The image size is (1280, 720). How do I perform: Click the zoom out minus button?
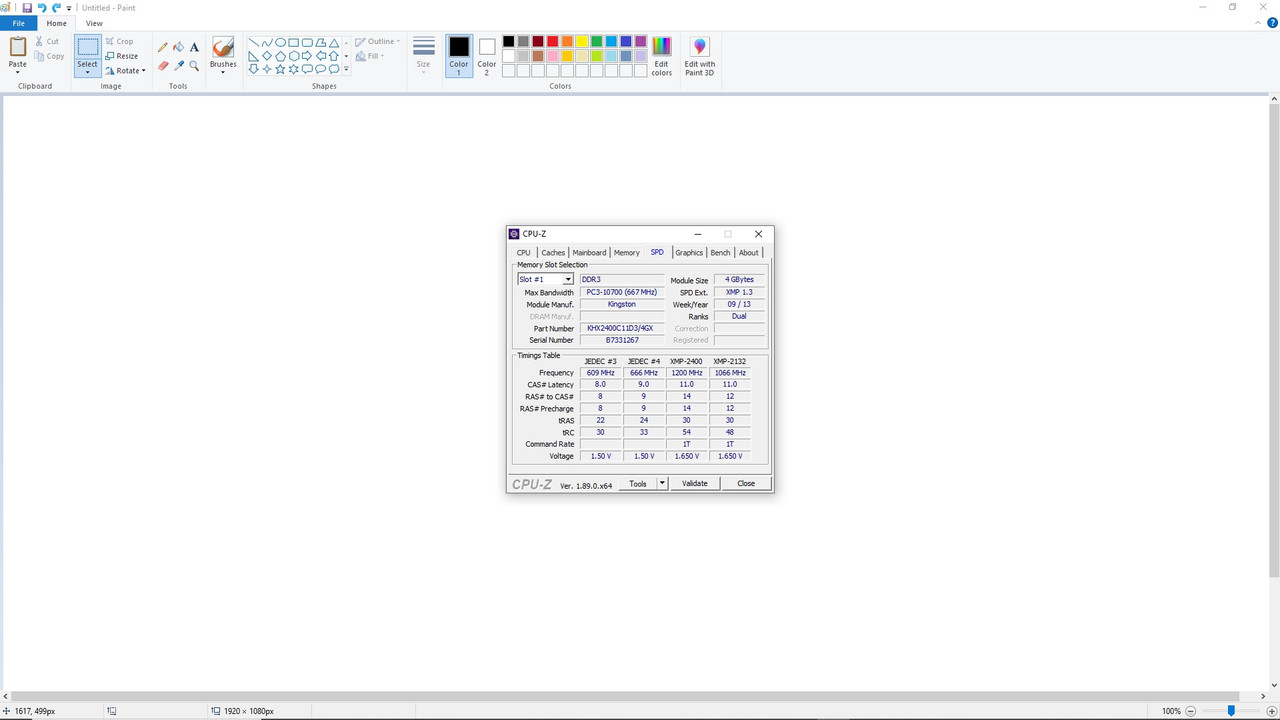[1190, 711]
